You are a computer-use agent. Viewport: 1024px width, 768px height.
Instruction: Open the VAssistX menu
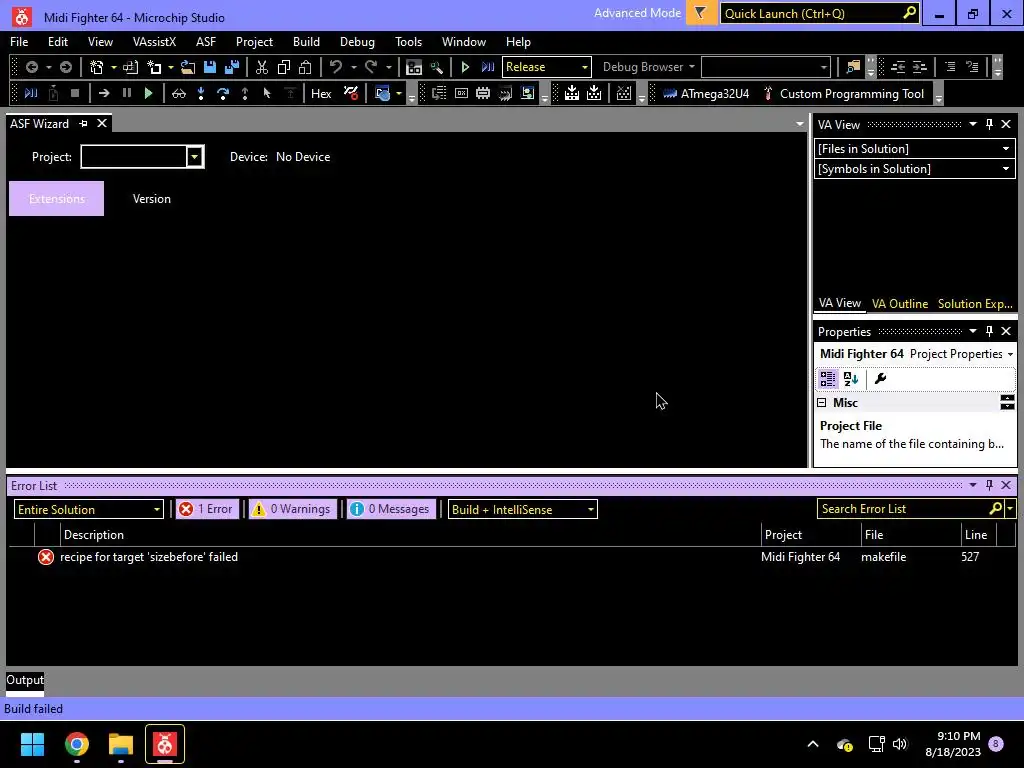(x=154, y=42)
